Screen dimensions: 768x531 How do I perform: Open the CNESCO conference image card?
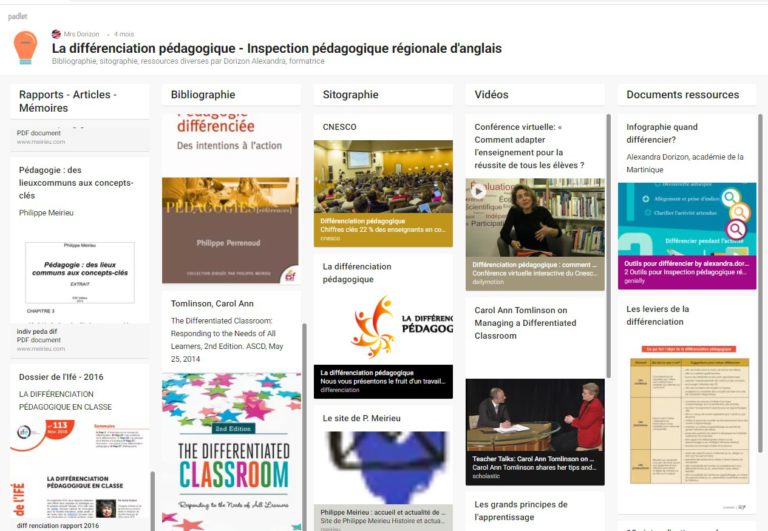point(383,176)
